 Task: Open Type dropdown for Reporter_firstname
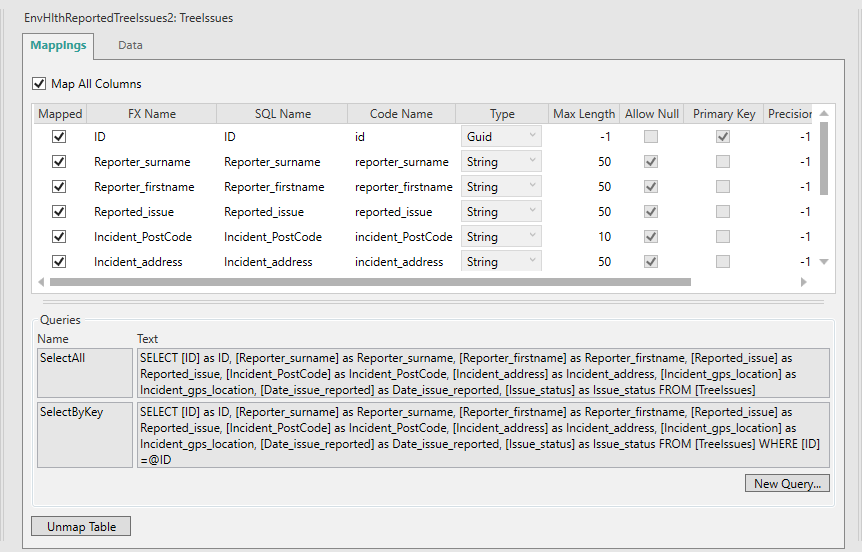[x=501, y=186]
